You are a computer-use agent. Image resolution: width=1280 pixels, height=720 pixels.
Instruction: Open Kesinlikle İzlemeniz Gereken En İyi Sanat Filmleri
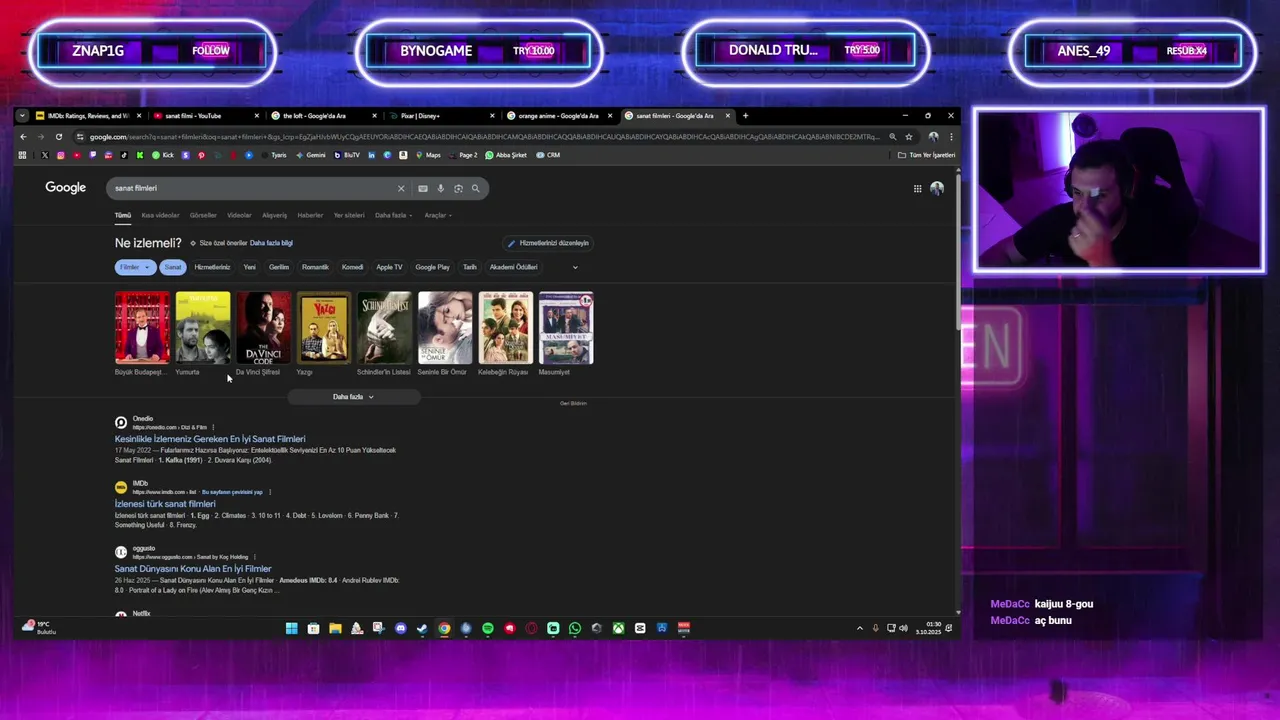pyautogui.click(x=210, y=439)
